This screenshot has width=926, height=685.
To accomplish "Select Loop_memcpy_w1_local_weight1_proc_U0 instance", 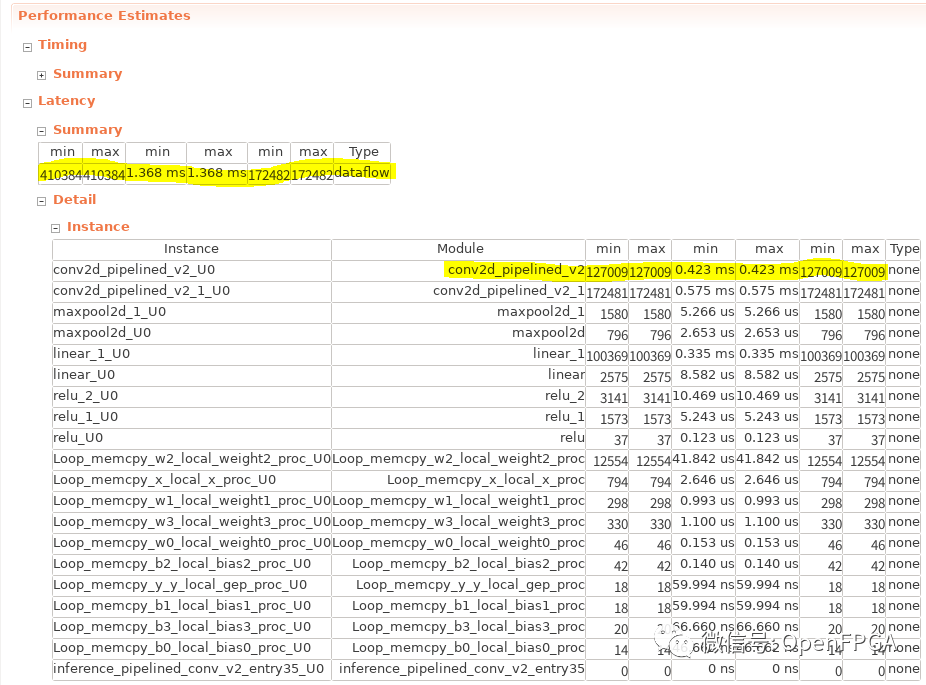I will coord(191,501).
